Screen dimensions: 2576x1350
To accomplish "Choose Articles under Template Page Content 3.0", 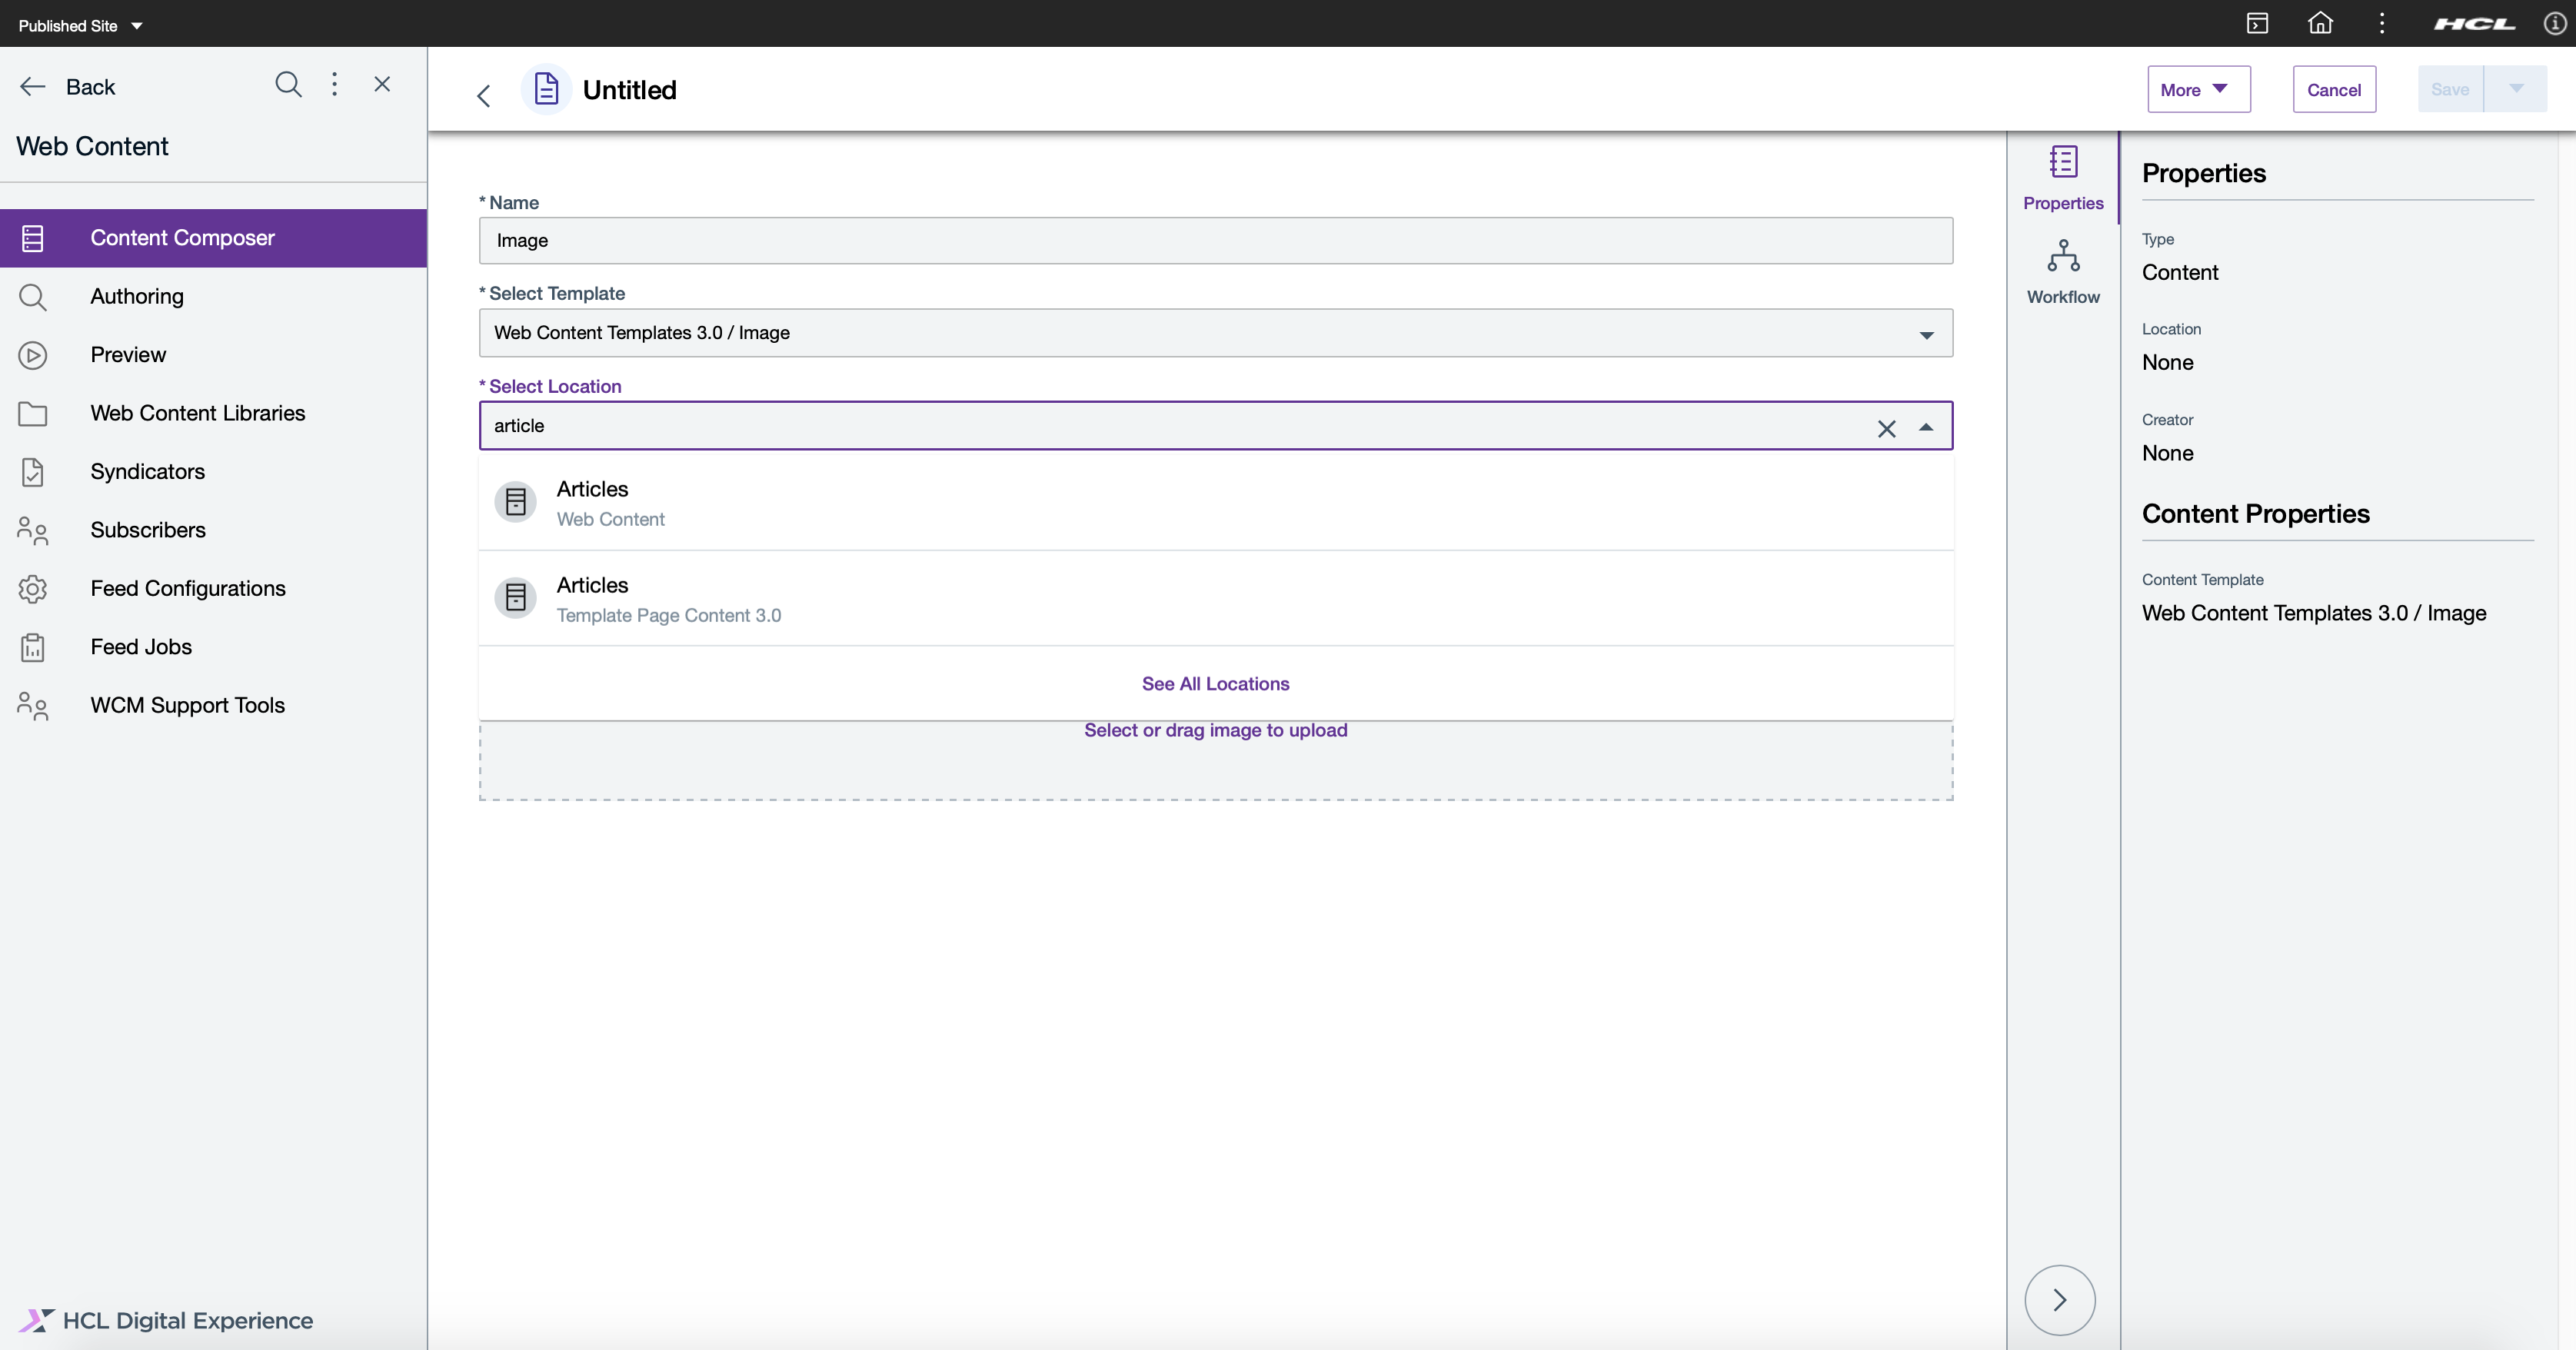I will coord(1215,599).
